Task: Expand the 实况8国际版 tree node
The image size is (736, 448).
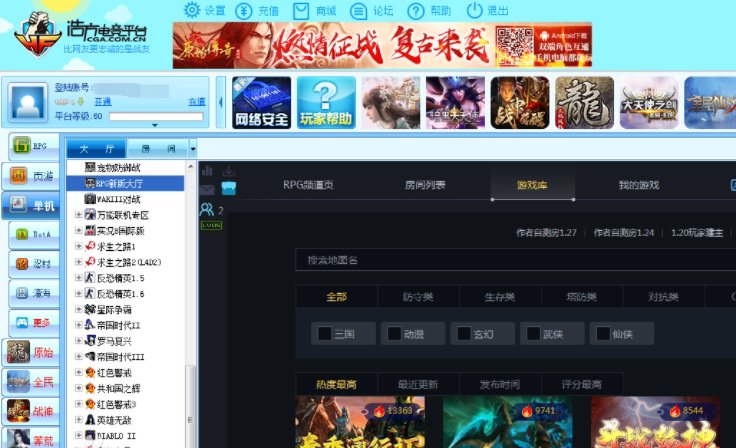Action: (78, 231)
